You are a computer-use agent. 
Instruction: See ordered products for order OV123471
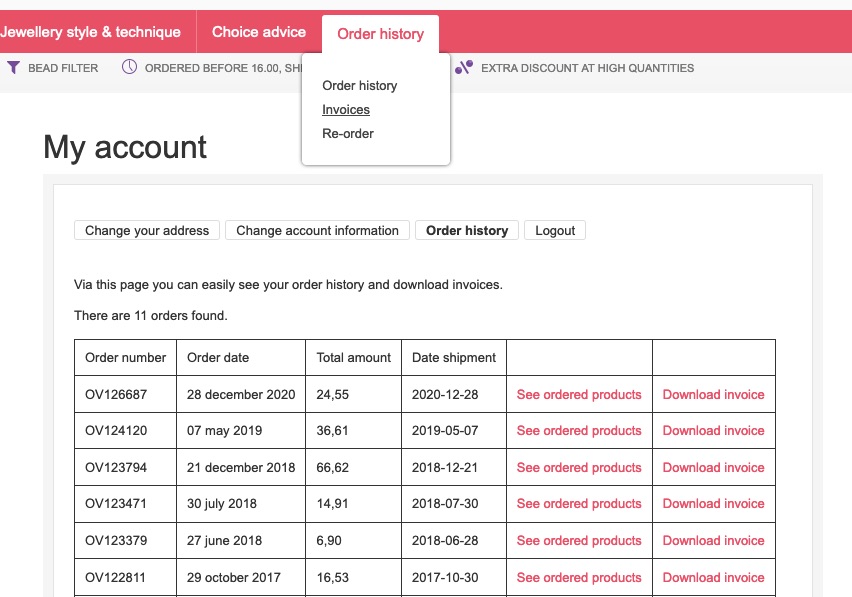coord(579,504)
